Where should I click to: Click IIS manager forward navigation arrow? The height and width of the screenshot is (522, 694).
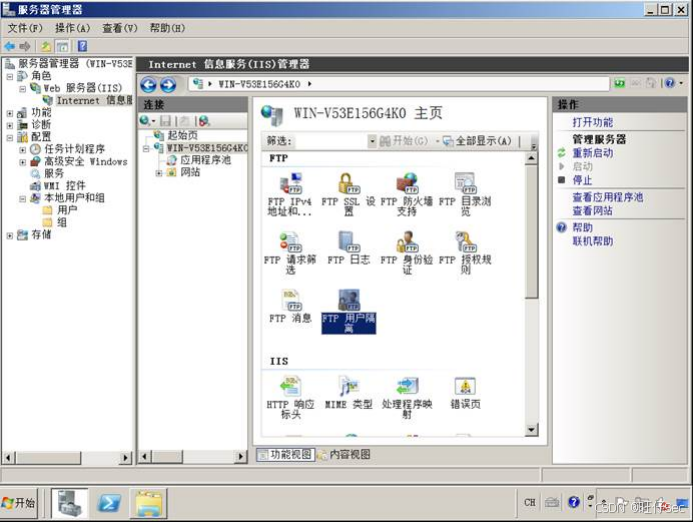coord(168,84)
